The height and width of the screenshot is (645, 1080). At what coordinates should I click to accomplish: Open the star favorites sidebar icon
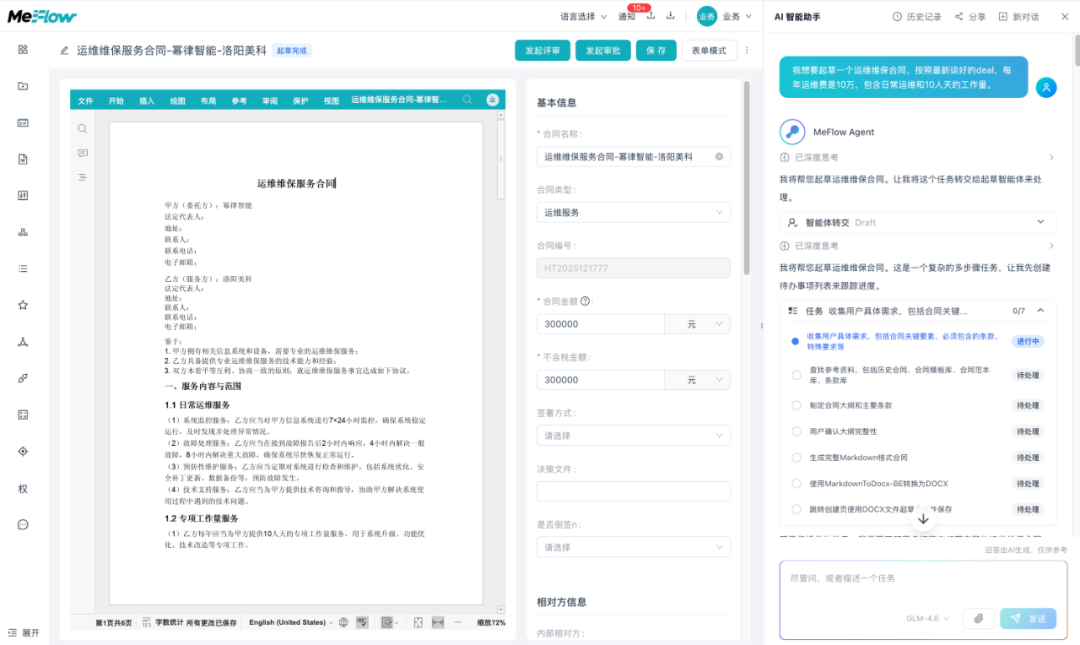[x=23, y=305]
